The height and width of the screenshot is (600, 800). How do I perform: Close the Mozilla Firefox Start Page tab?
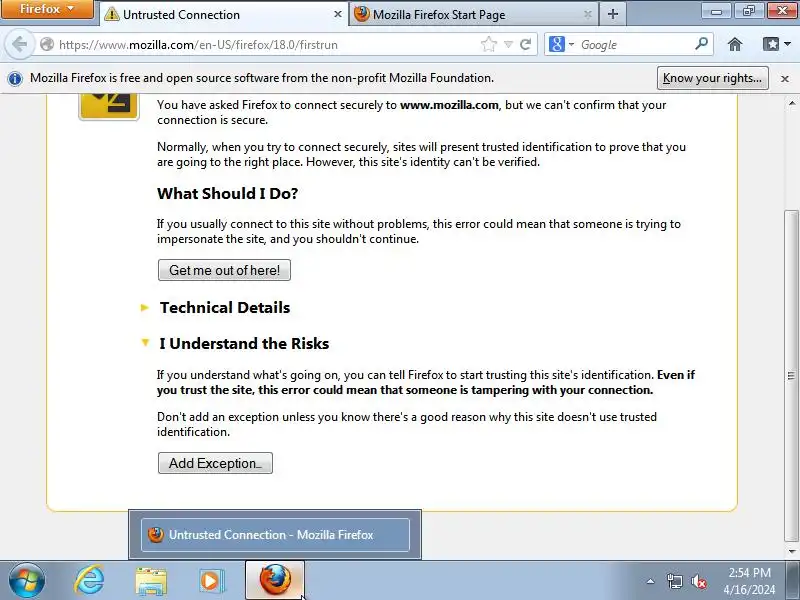588,14
